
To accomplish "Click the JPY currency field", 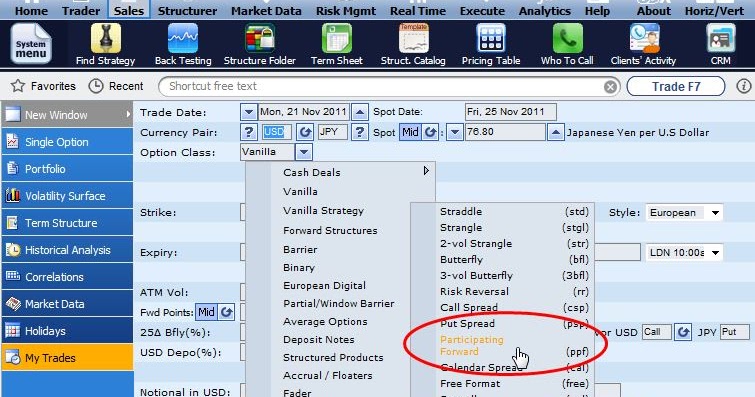I will [332, 132].
